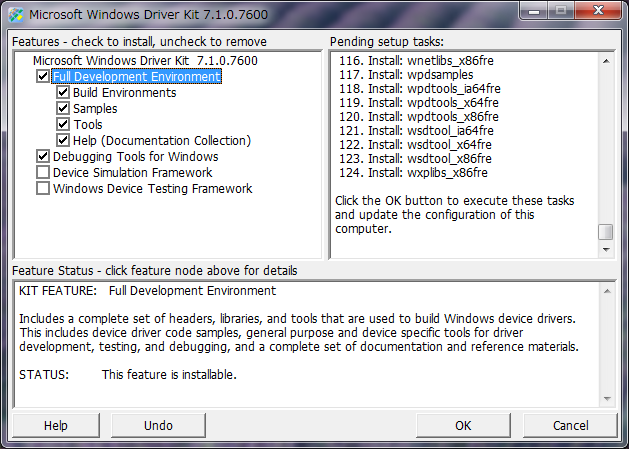Click Feature Status scrollbar down arrow

click(x=605, y=398)
